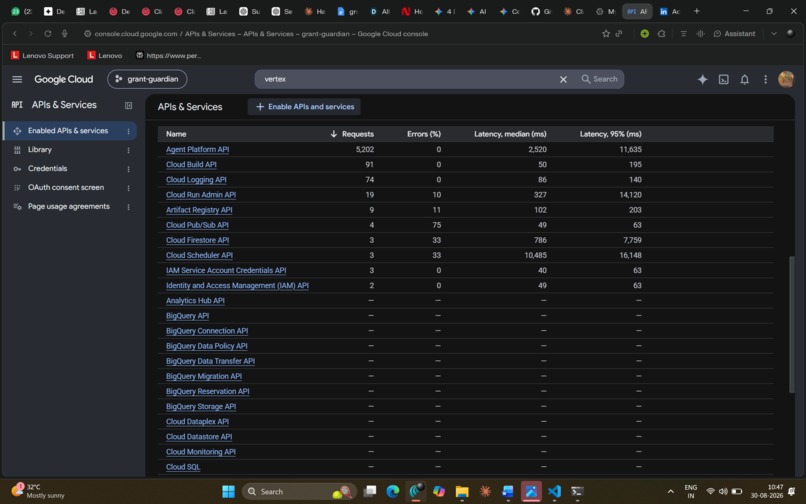806x504 pixels.
Task: Click Windows taskbar Search box
Action: tap(299, 492)
